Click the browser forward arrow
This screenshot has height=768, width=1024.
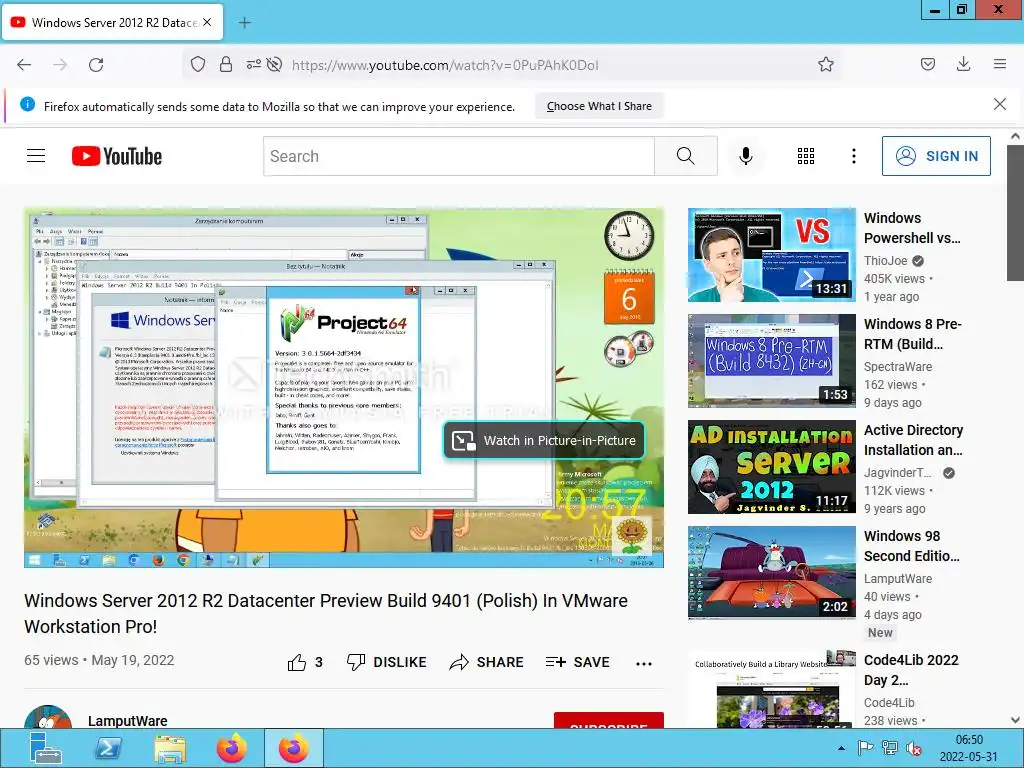pos(60,65)
